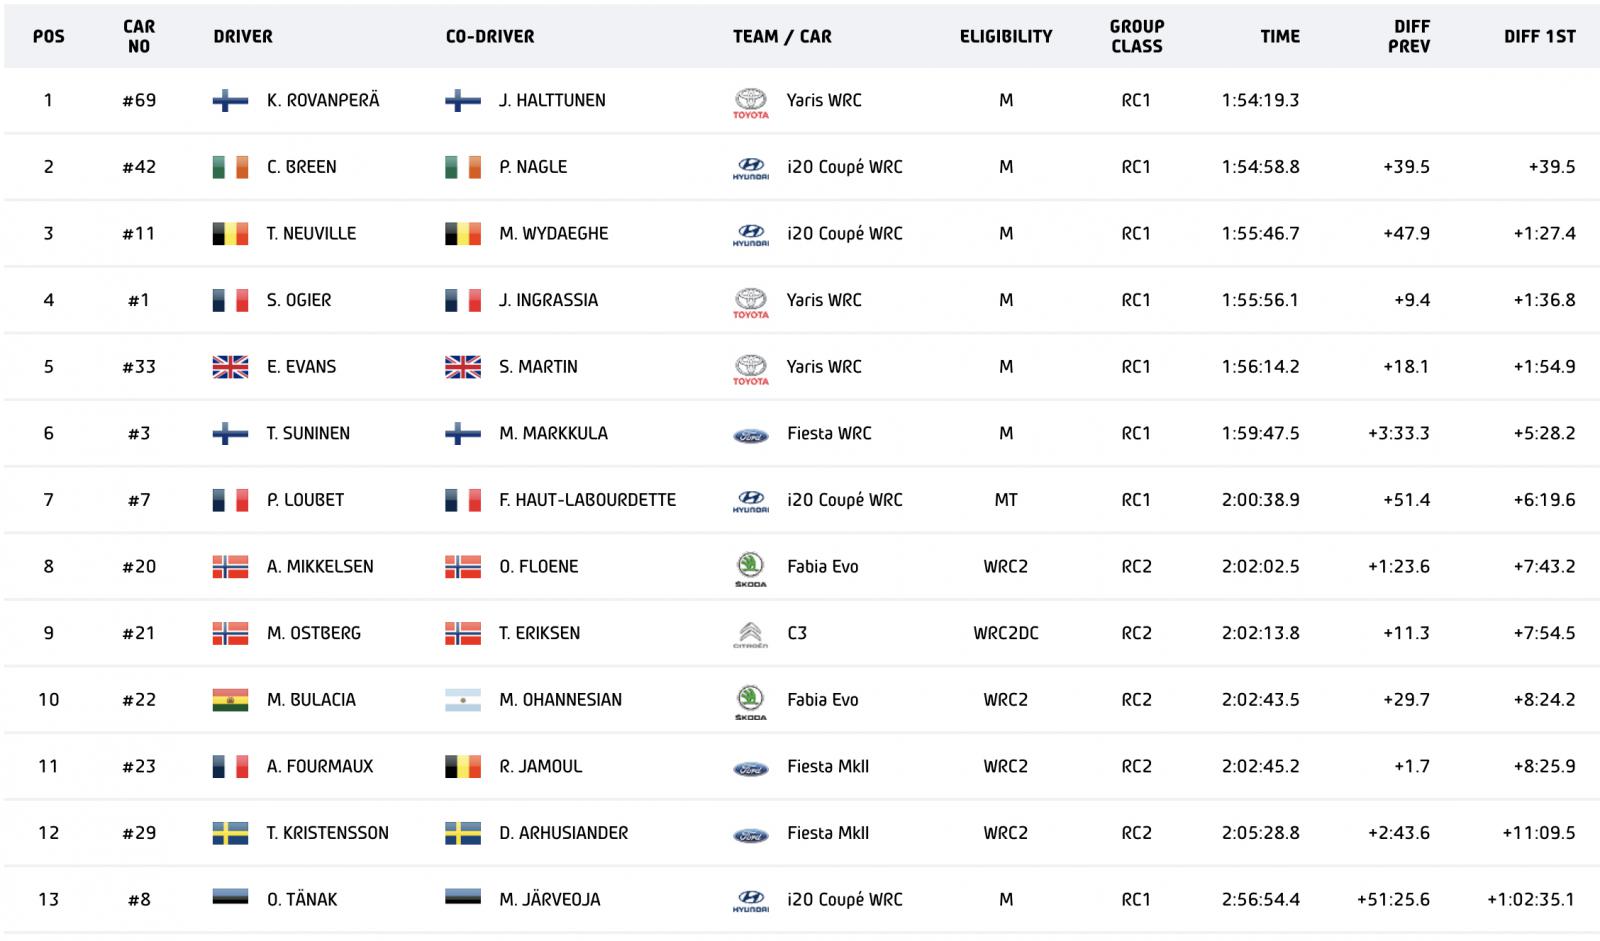This screenshot has height=941, width=1600.
Task: Select driver name S. Ogier
Action: coord(299,300)
